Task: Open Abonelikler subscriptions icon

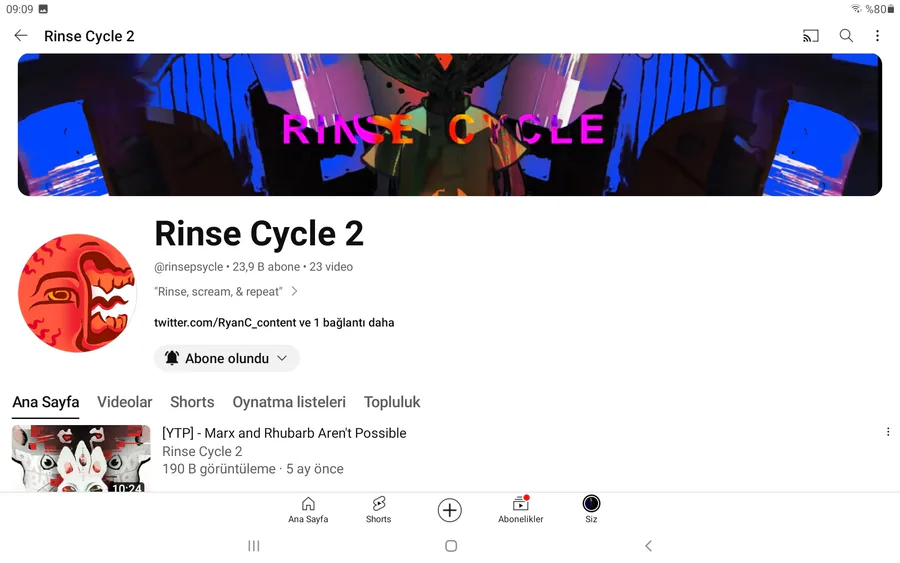Action: (x=521, y=510)
